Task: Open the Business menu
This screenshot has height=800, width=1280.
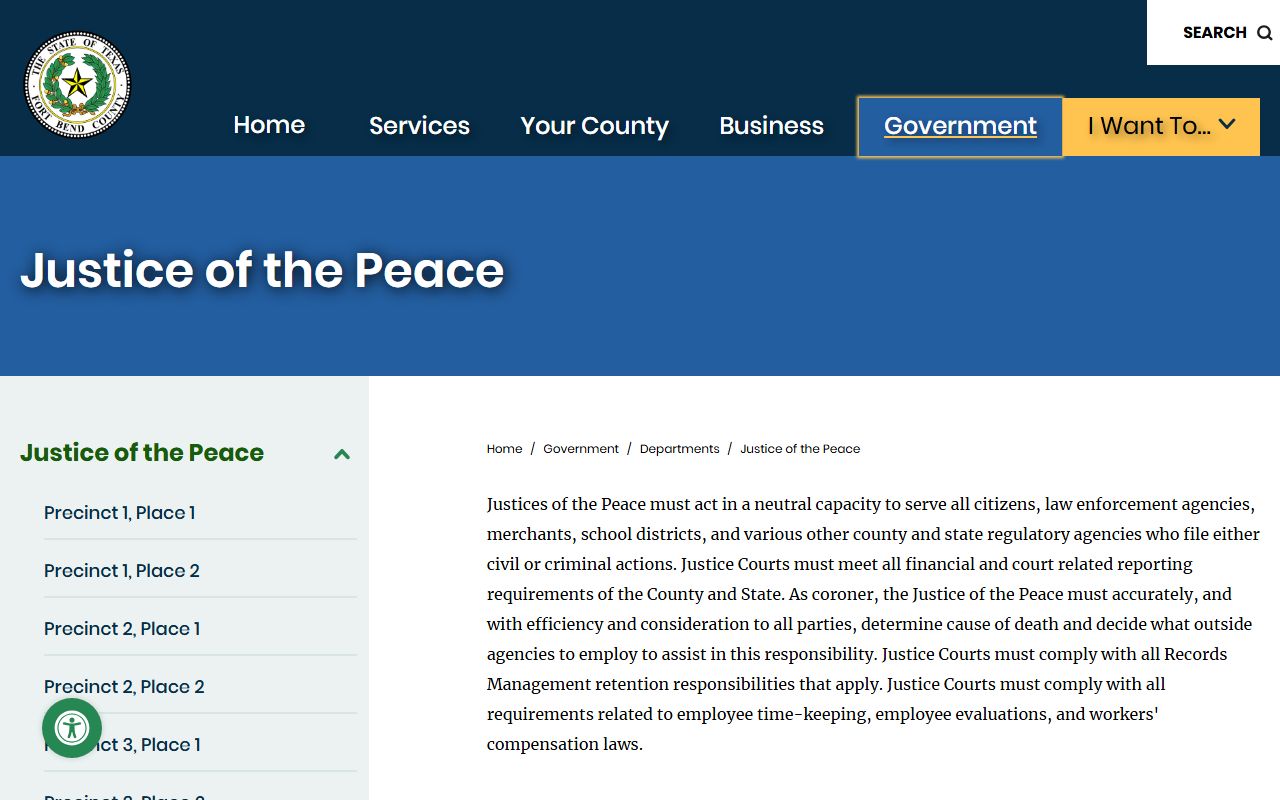Action: (772, 125)
